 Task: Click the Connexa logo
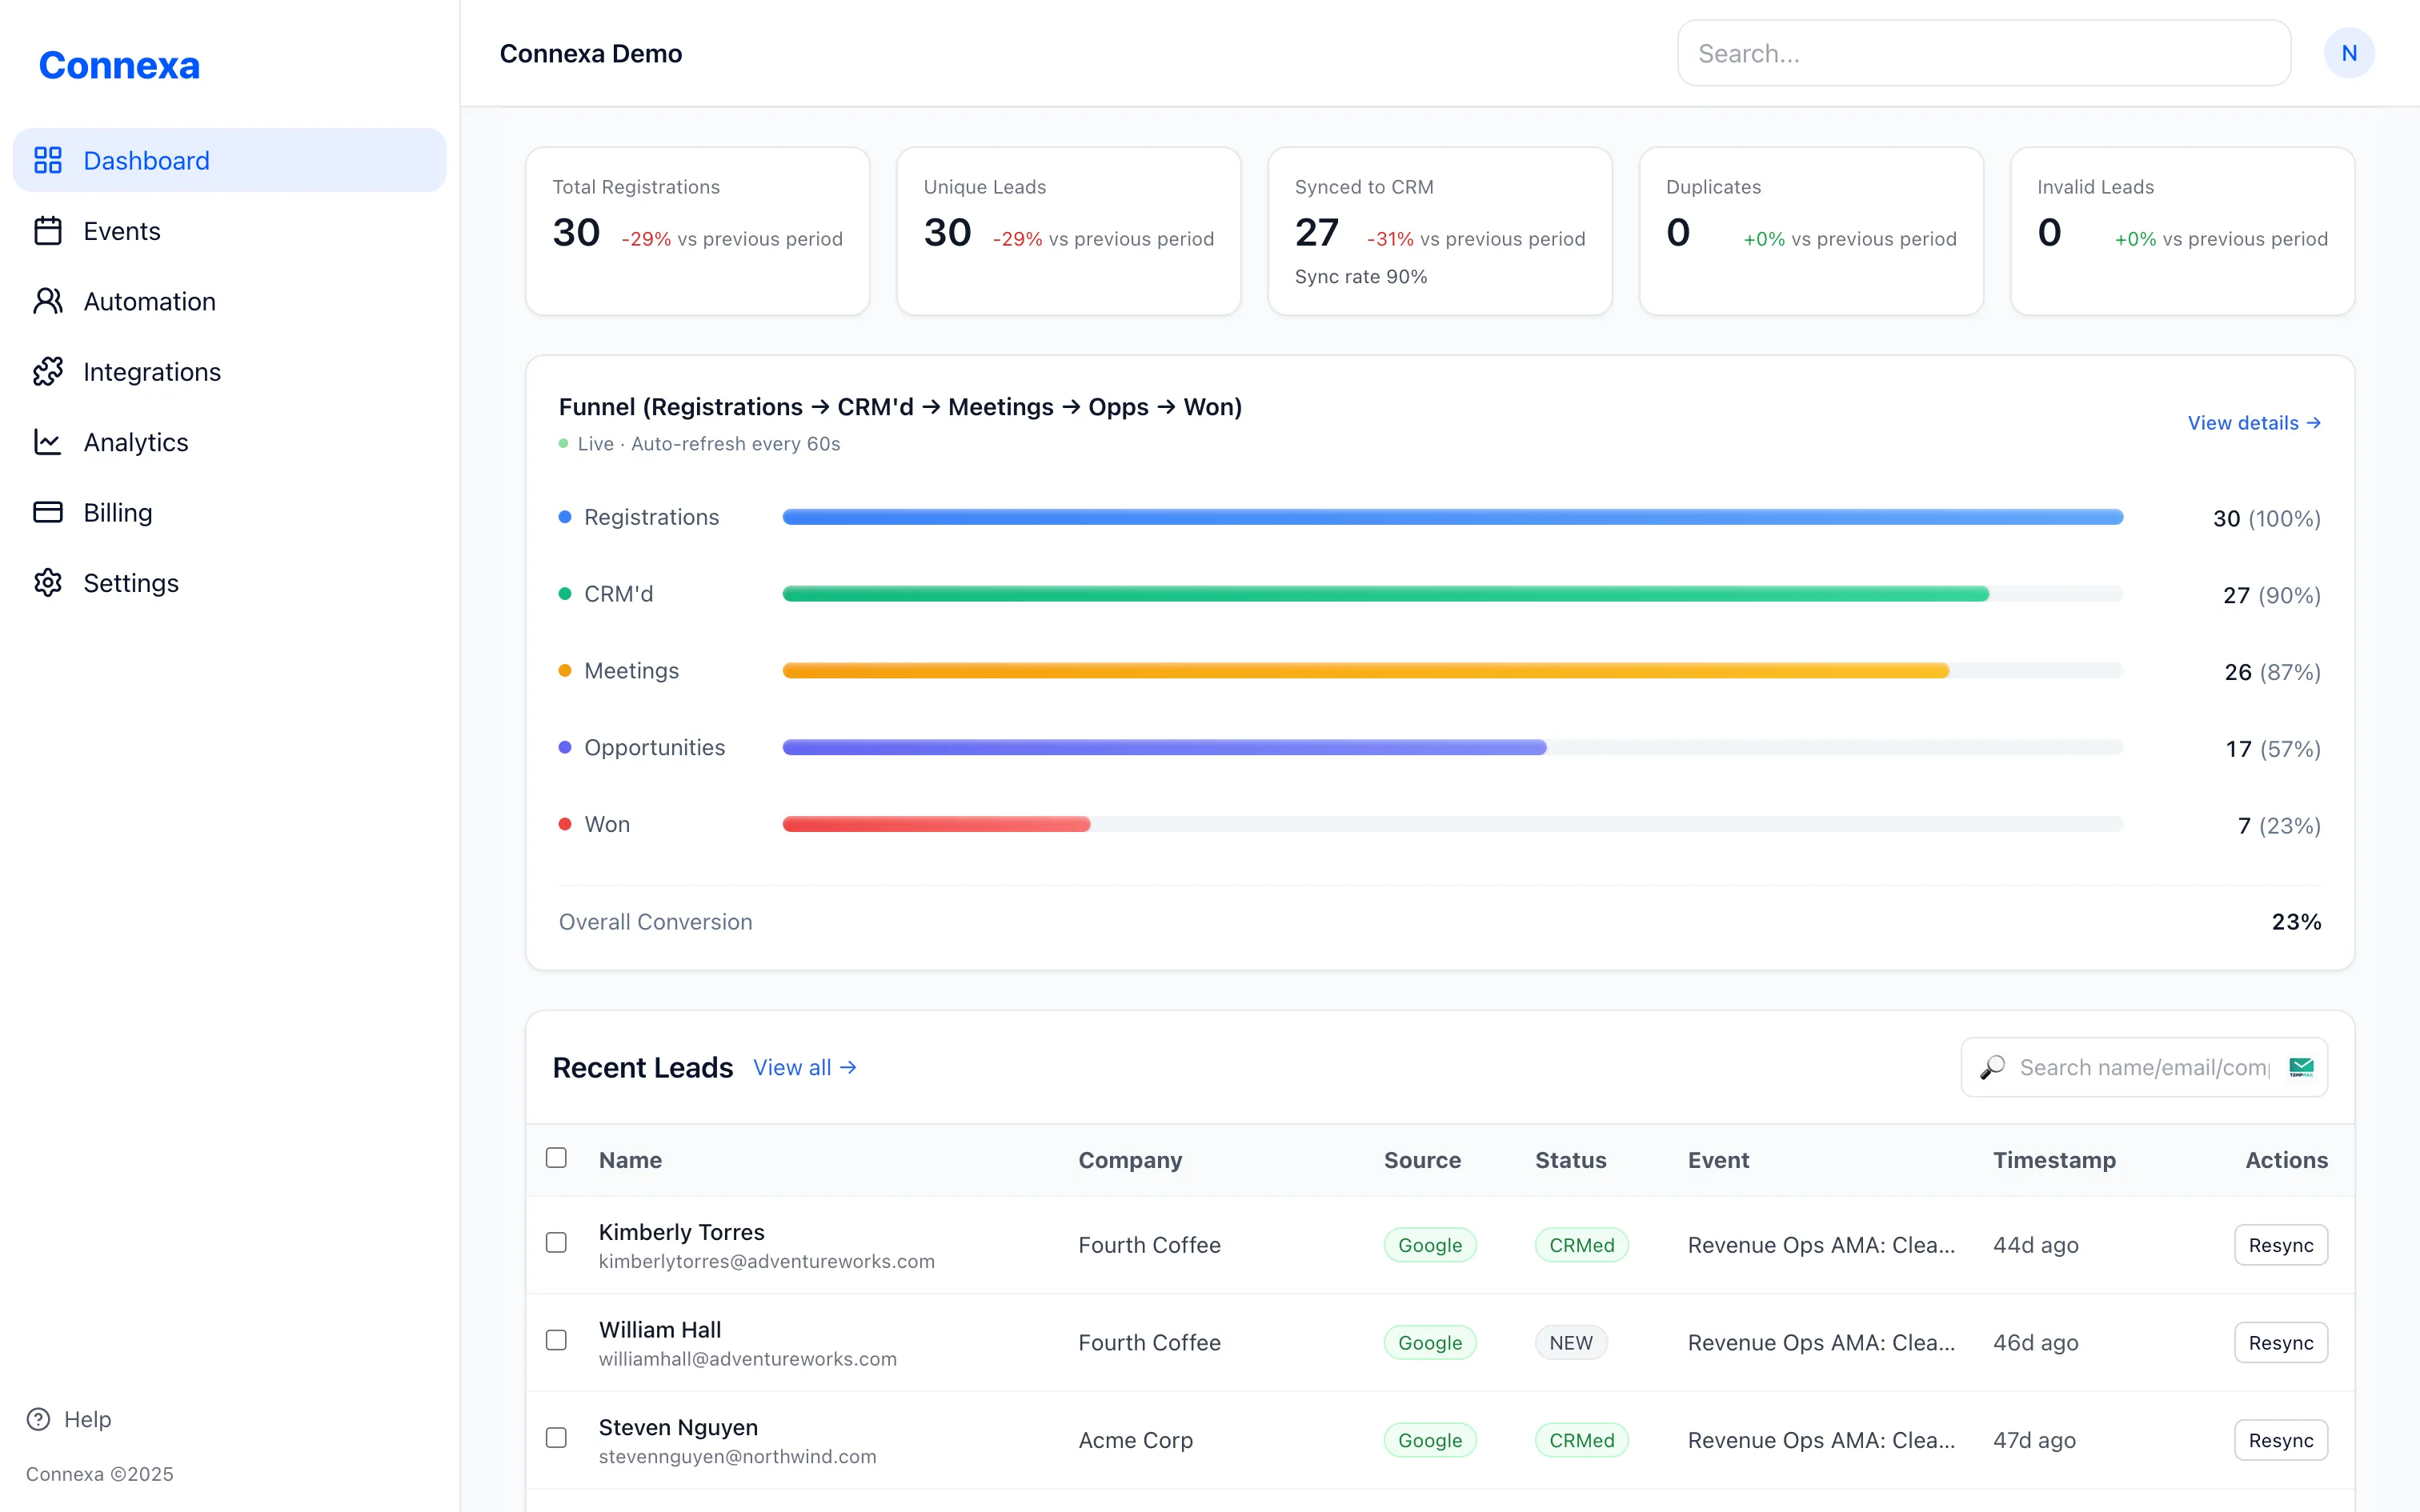pyautogui.click(x=119, y=65)
